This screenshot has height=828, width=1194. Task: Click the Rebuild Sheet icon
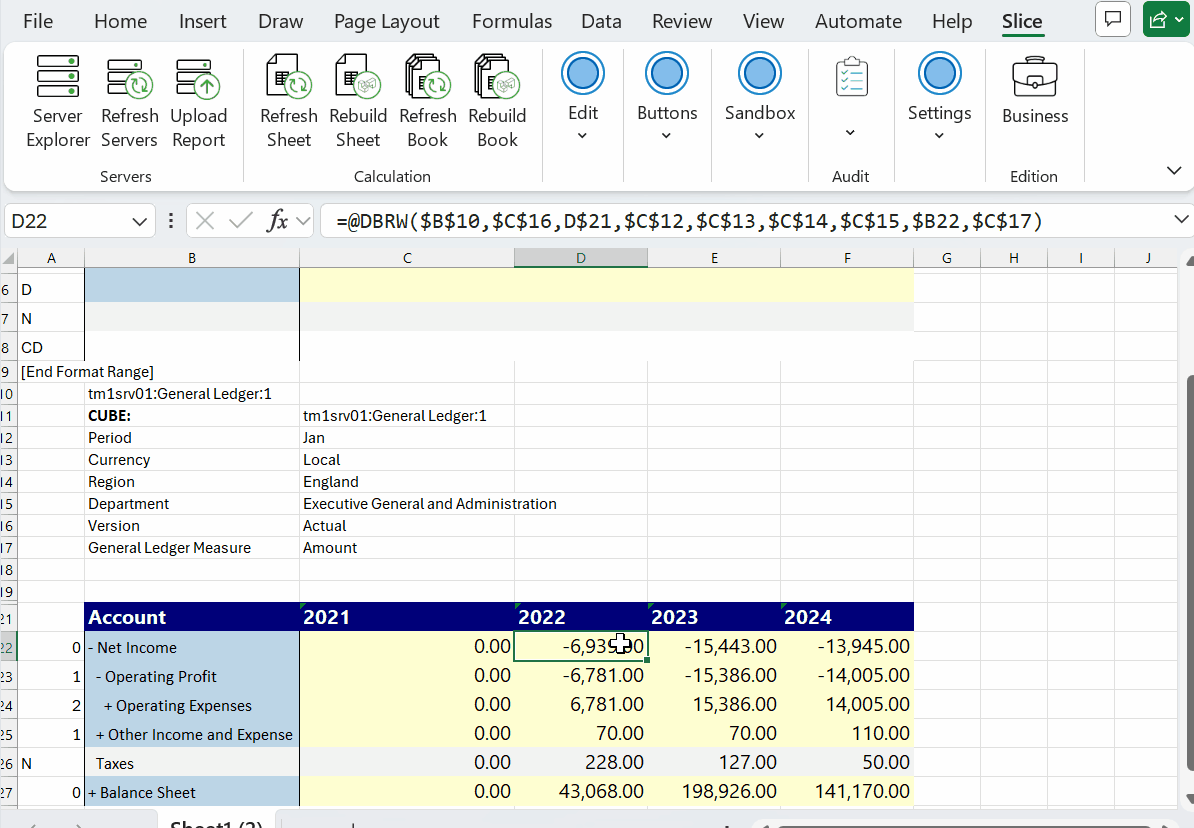click(x=358, y=102)
